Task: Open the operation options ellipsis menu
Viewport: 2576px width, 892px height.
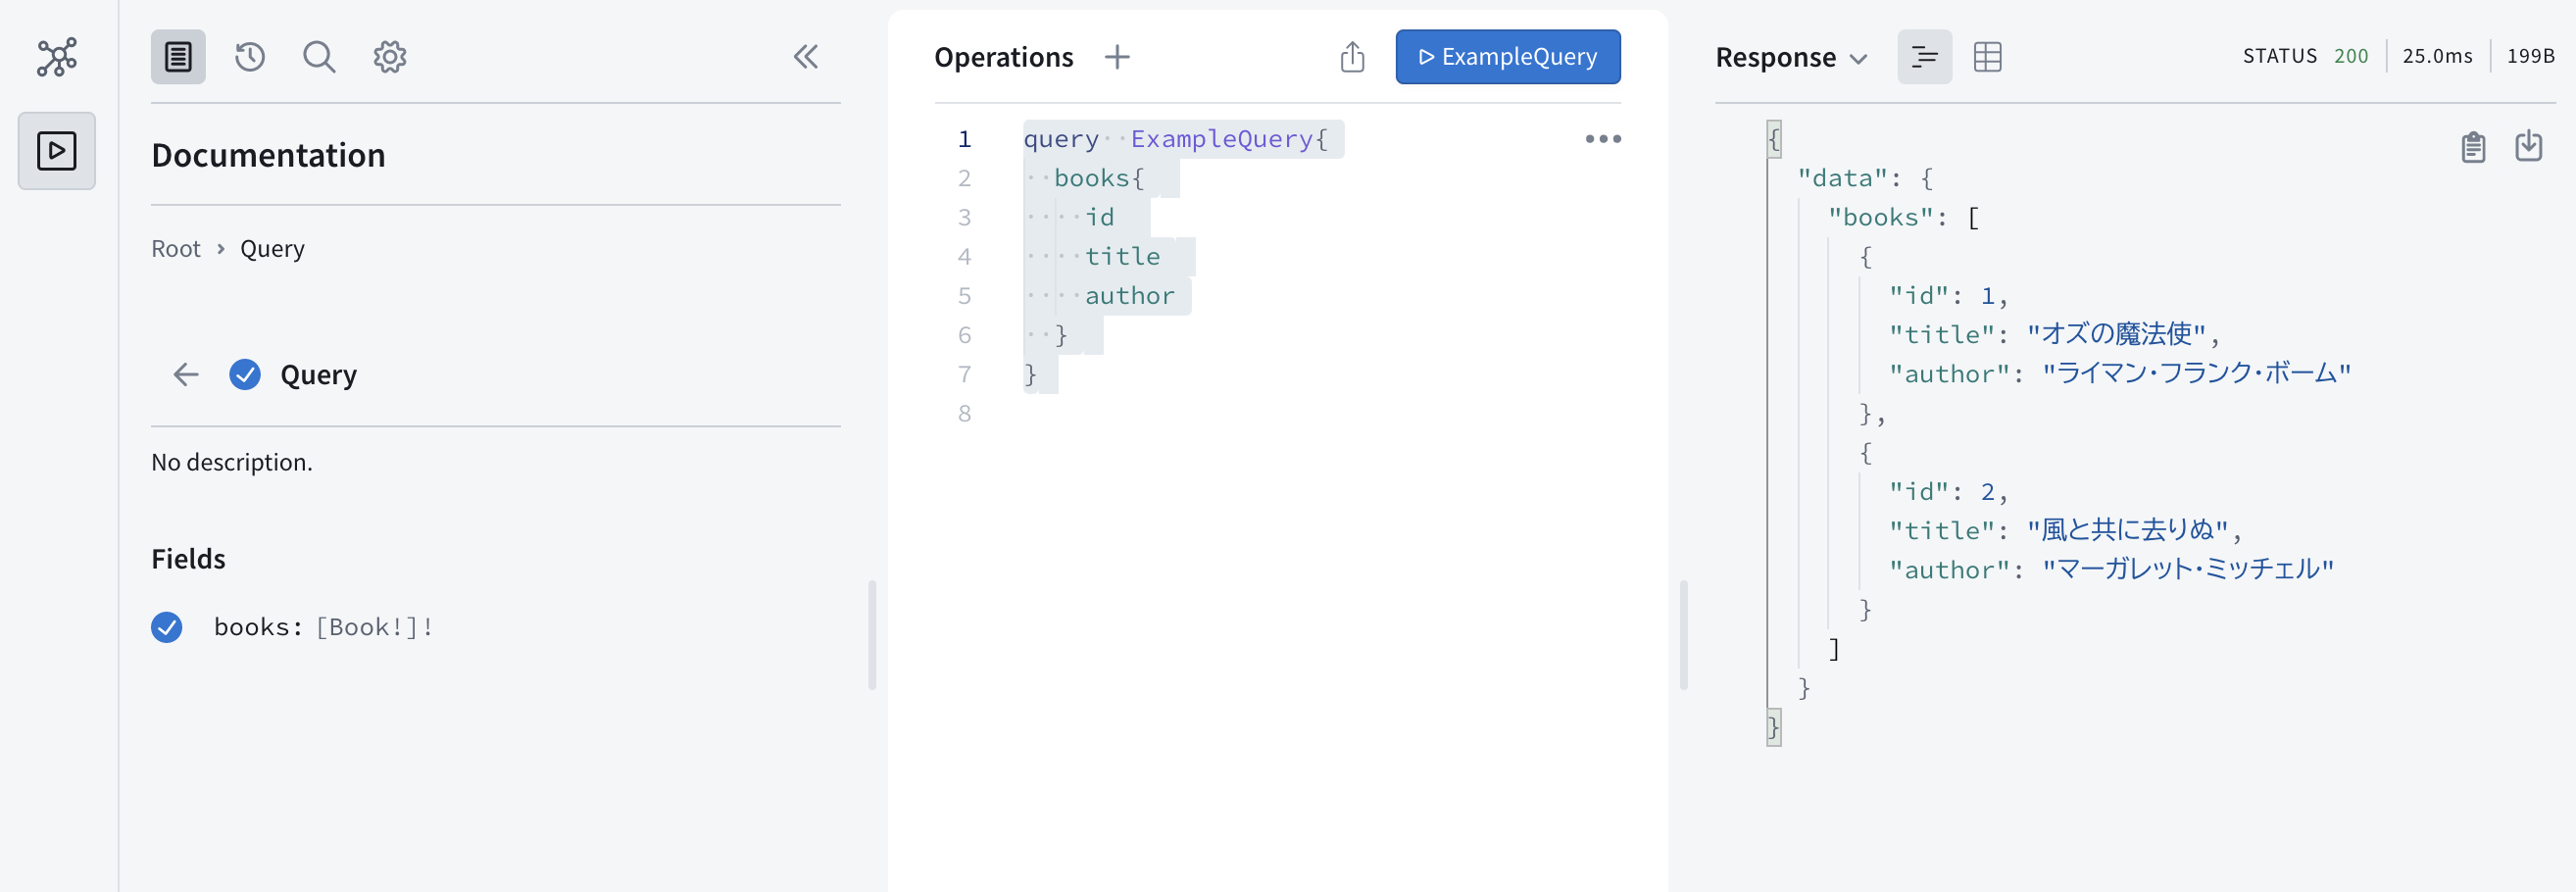Action: [1603, 139]
